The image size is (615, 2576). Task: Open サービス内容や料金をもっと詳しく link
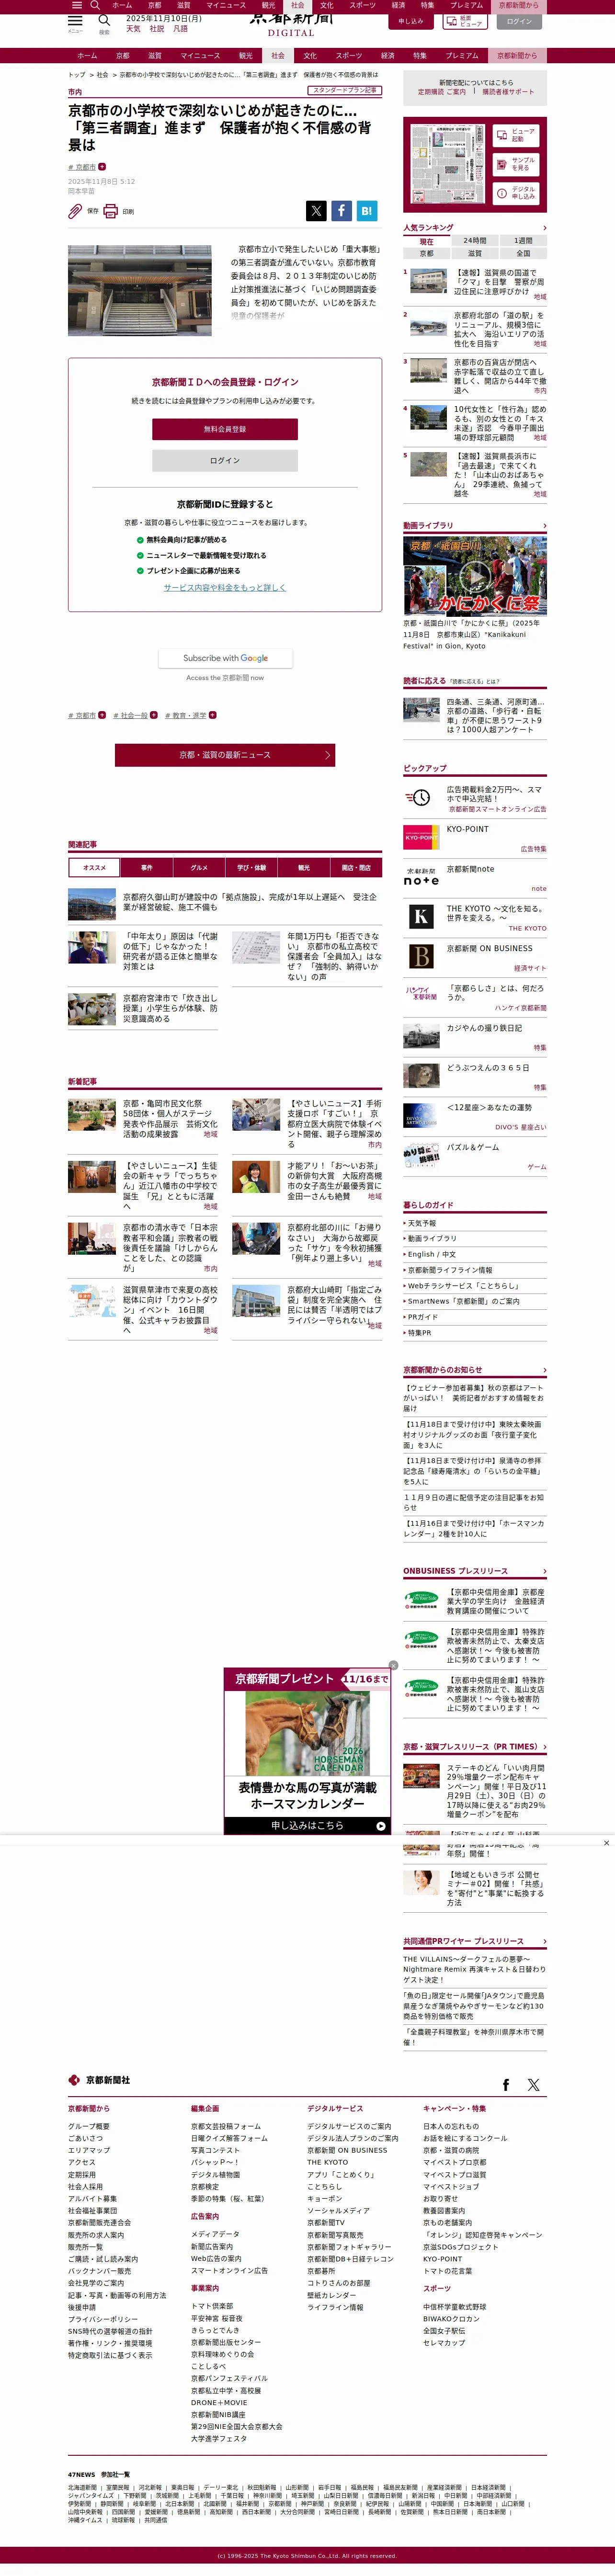pyautogui.click(x=225, y=587)
